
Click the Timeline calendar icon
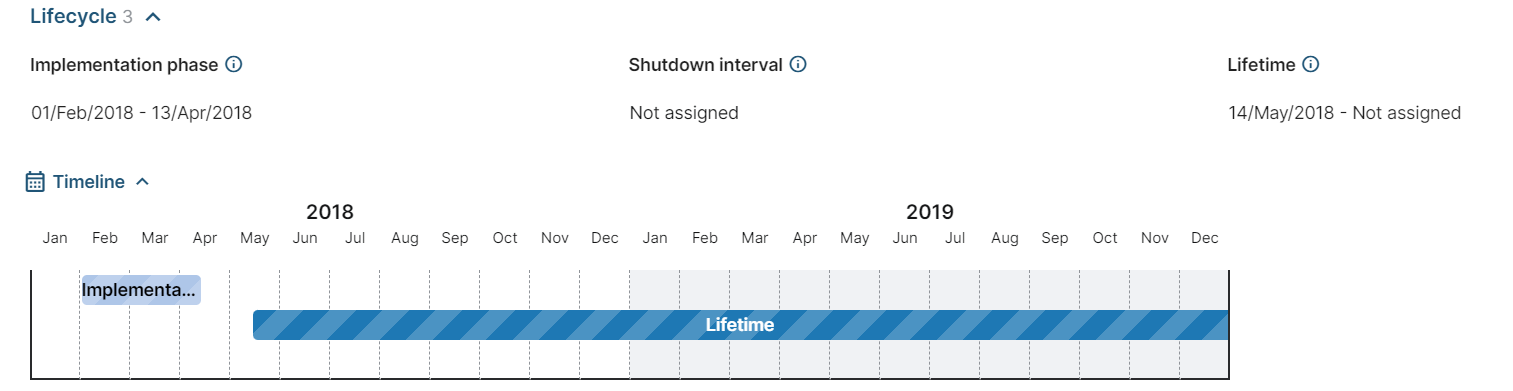[x=35, y=182]
